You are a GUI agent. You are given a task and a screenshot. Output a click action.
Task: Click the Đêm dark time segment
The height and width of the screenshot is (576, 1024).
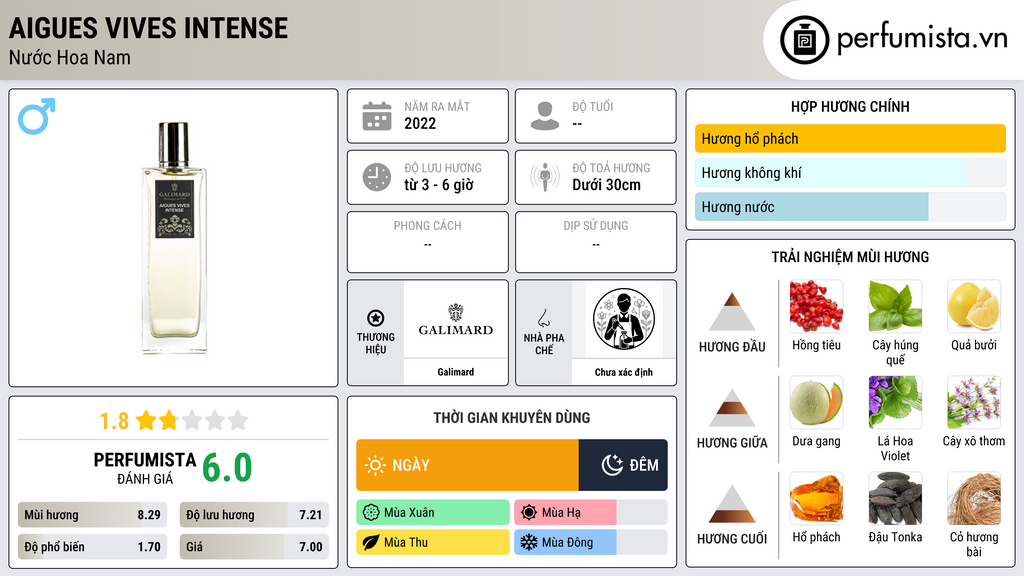[623, 465]
